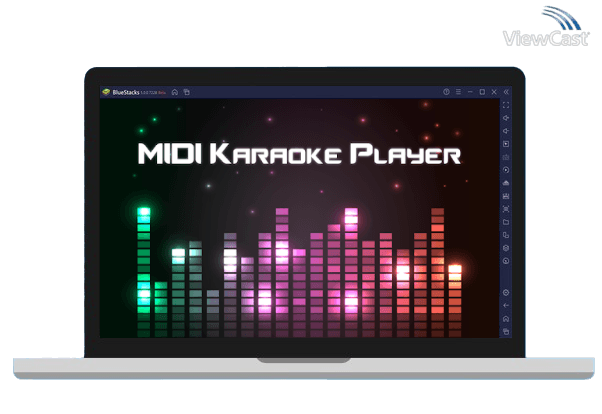Open the media folder icon in sidebar
Viewport: 602px width, 414px height.
click(506, 222)
